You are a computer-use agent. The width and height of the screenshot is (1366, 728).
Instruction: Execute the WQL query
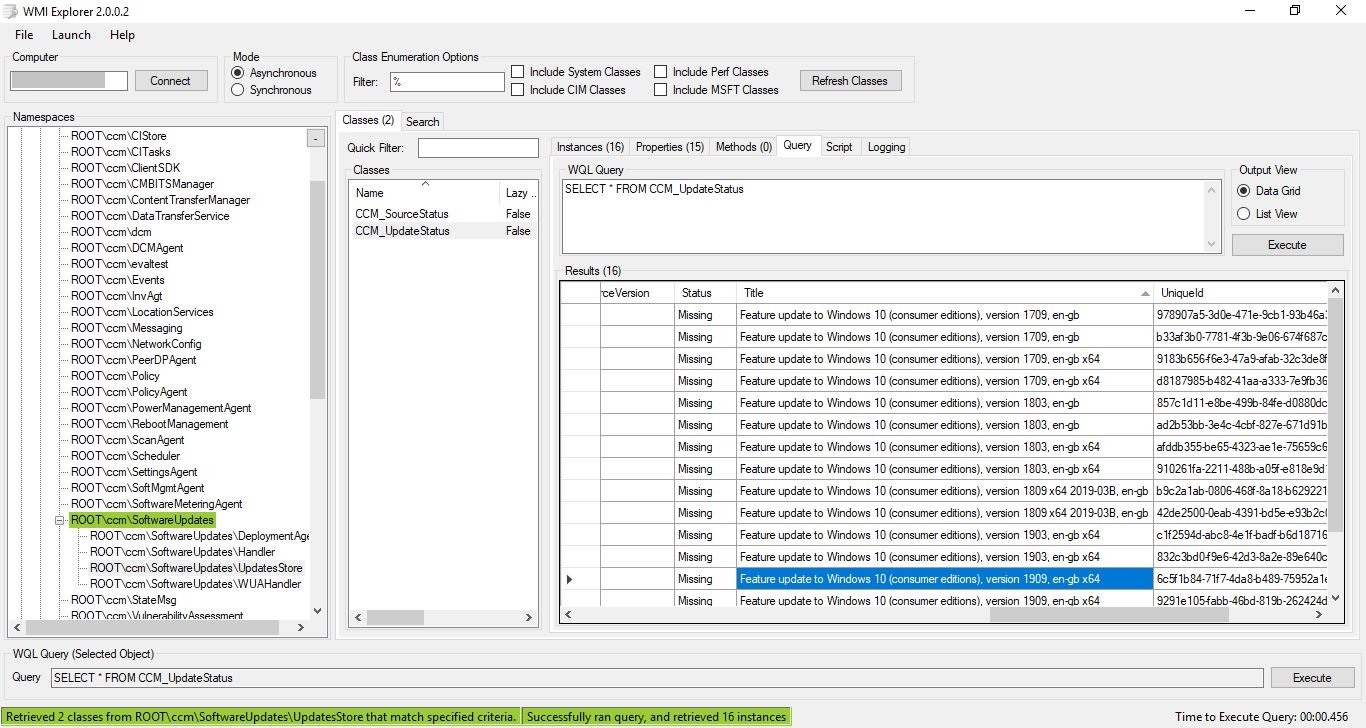point(1287,244)
